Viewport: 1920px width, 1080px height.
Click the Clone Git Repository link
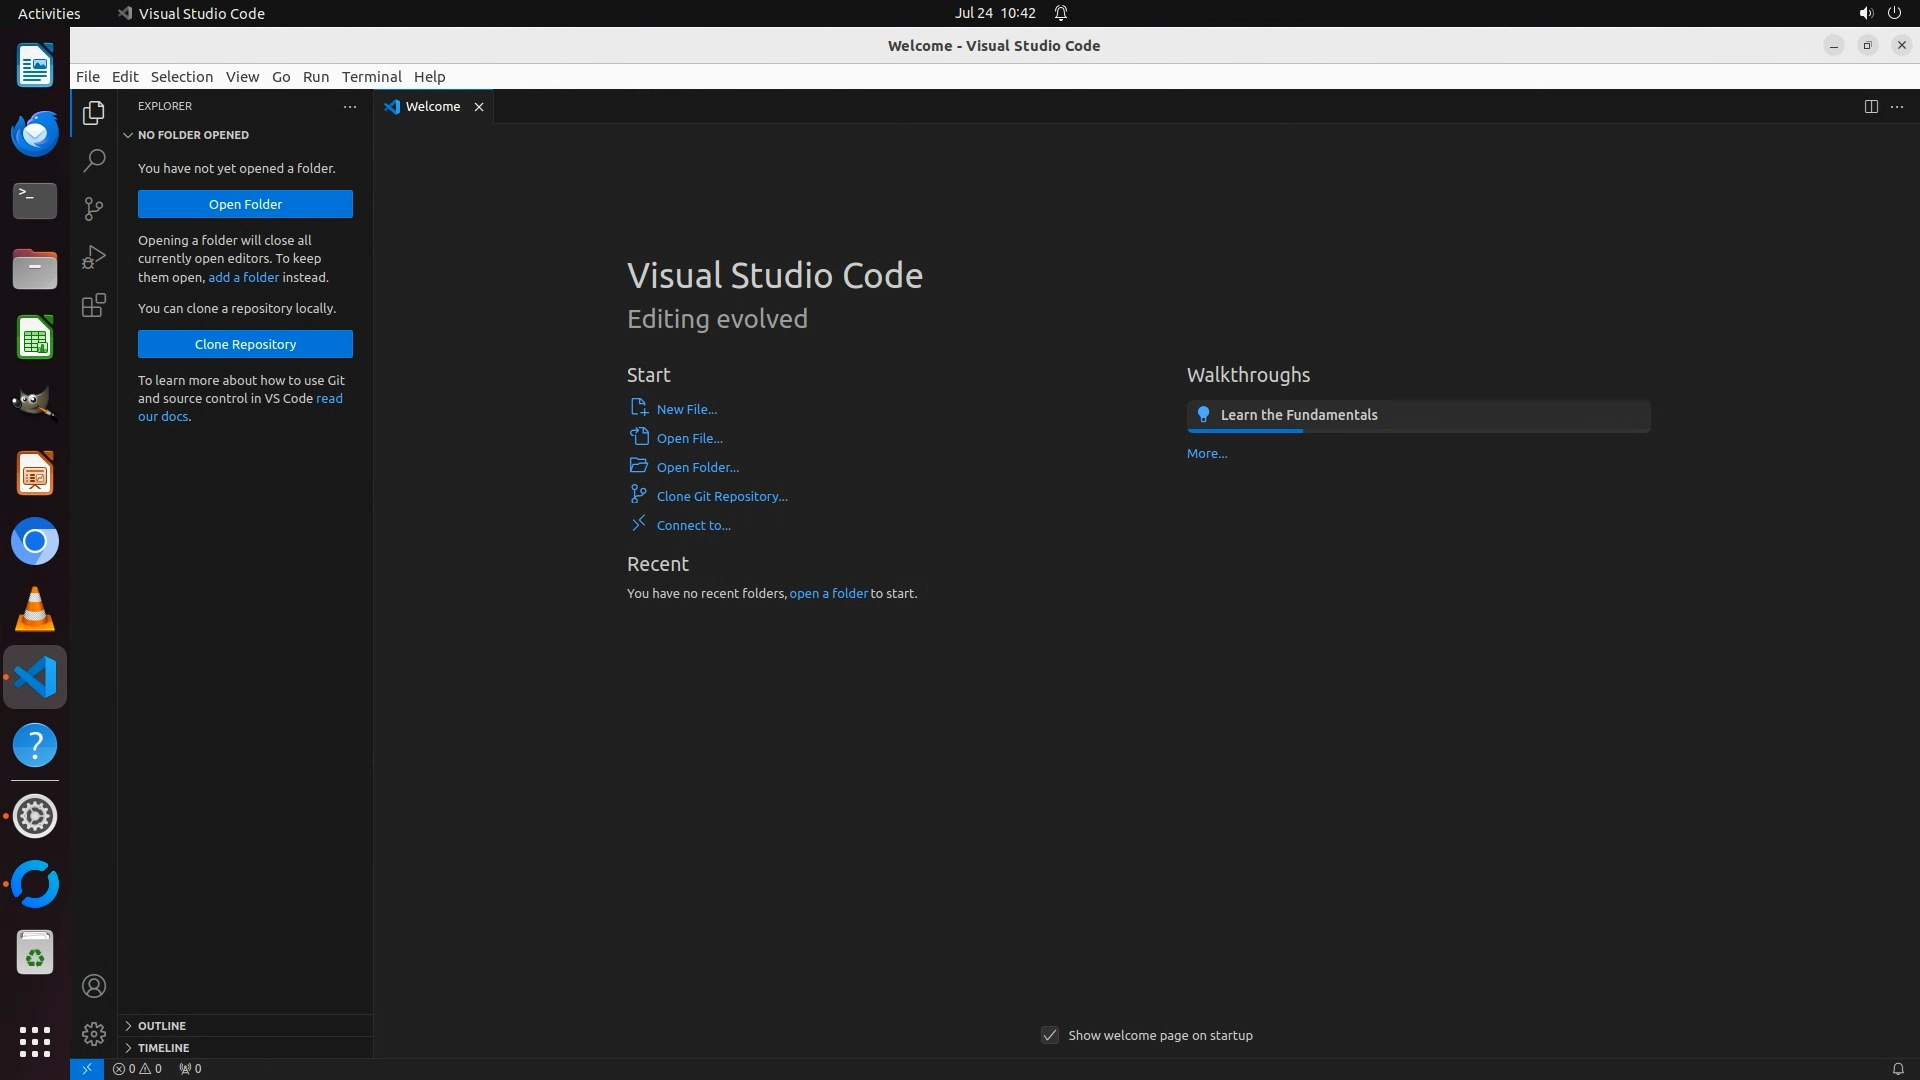click(x=721, y=496)
